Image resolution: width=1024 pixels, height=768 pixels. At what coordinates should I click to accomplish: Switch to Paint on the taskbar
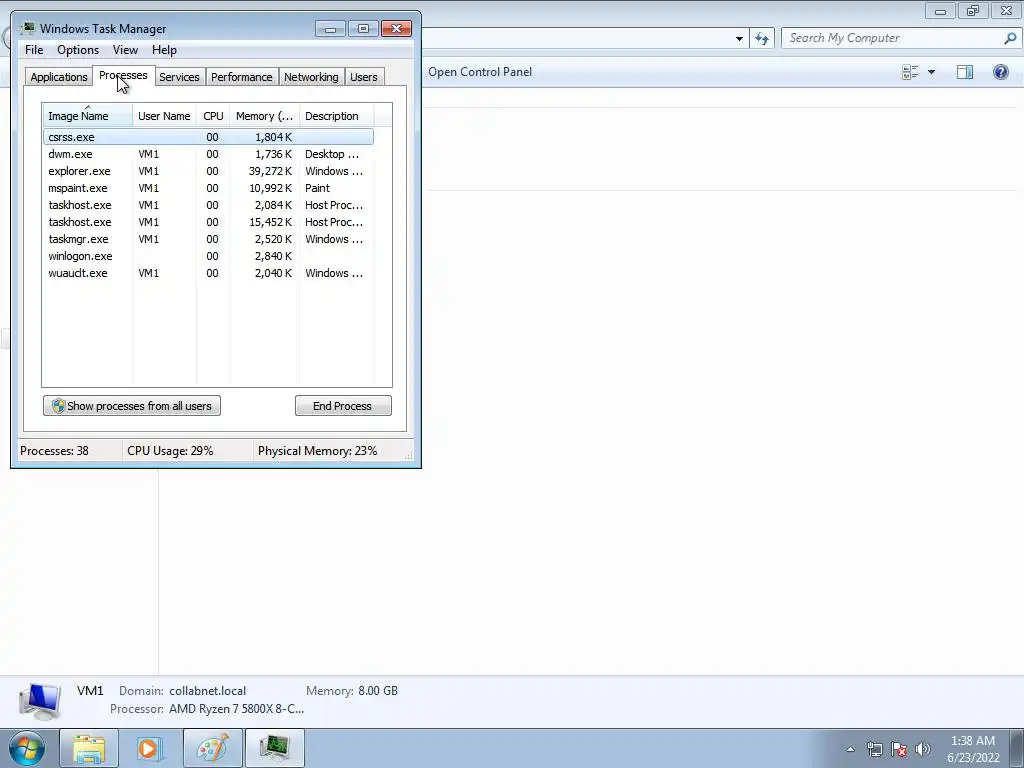pyautogui.click(x=213, y=748)
